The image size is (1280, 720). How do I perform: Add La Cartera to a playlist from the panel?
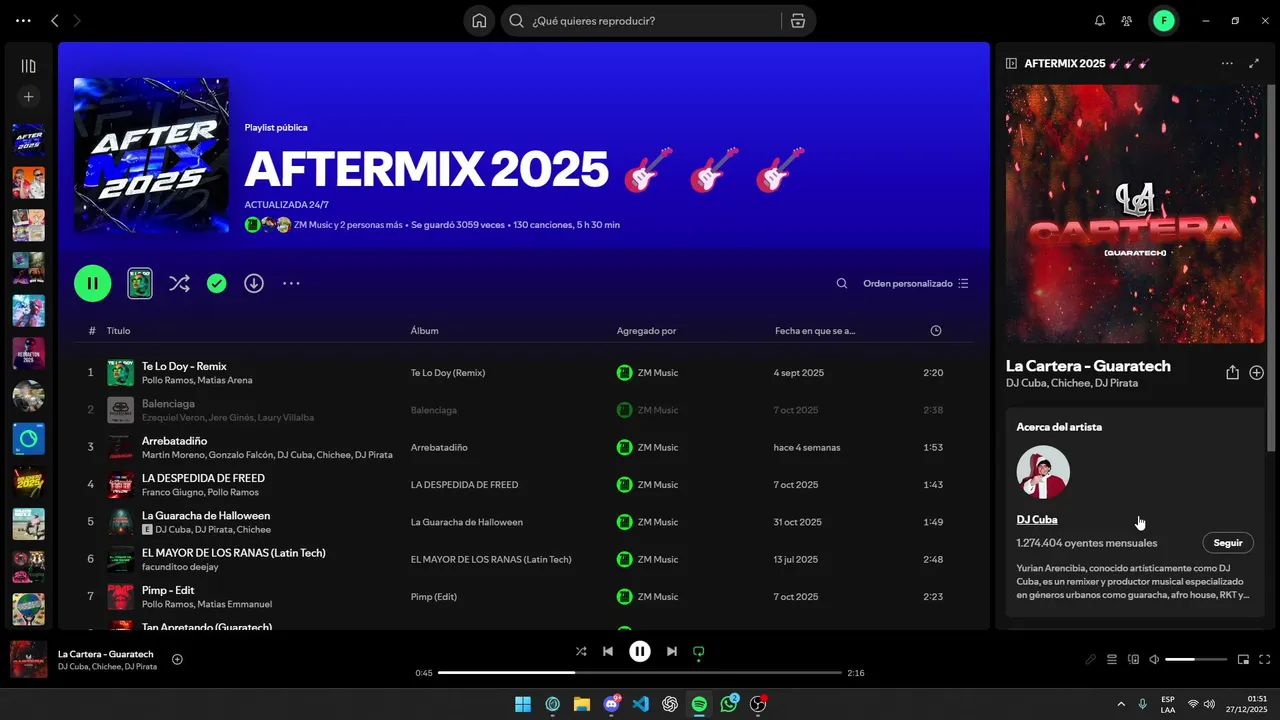pos(1256,372)
